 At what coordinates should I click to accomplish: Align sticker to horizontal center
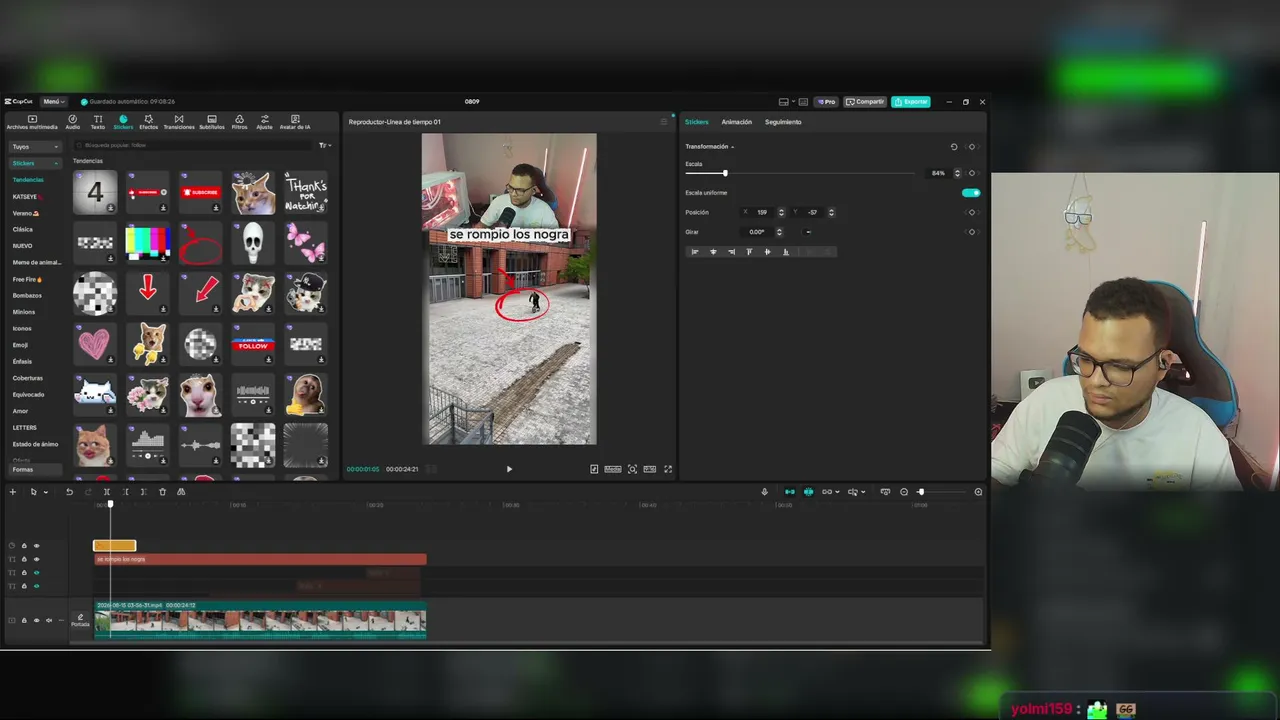[713, 252]
